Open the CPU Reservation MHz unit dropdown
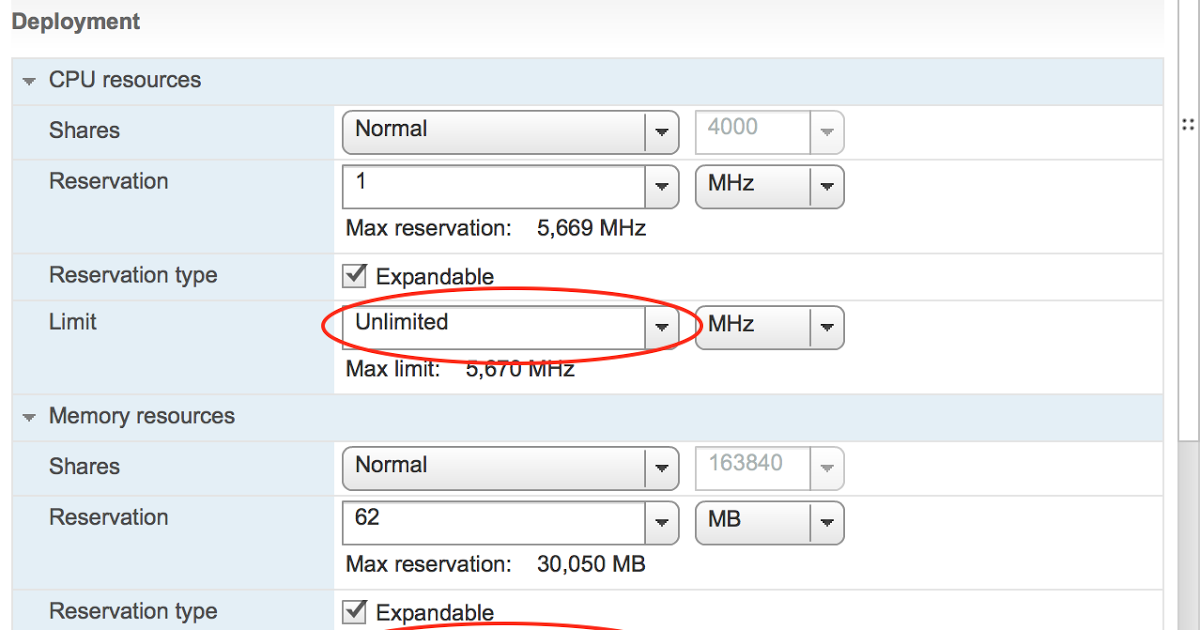Viewport: 1200px width, 630px height. (826, 186)
